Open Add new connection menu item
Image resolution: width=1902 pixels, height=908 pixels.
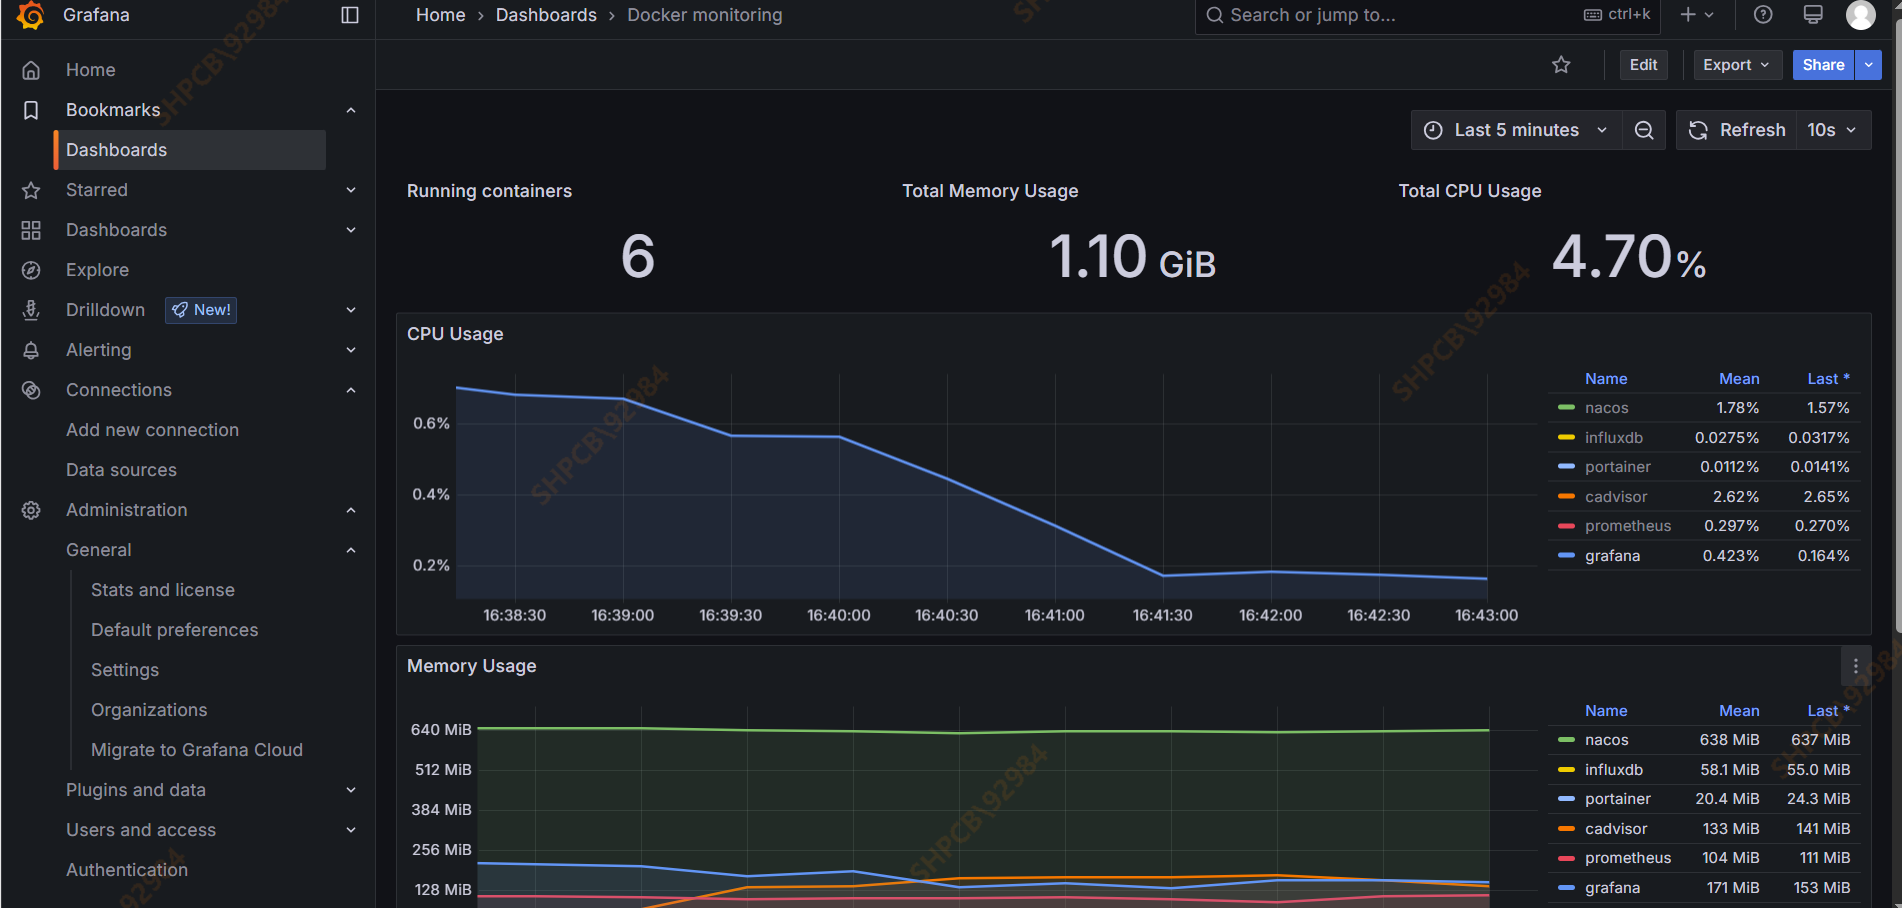pos(153,430)
